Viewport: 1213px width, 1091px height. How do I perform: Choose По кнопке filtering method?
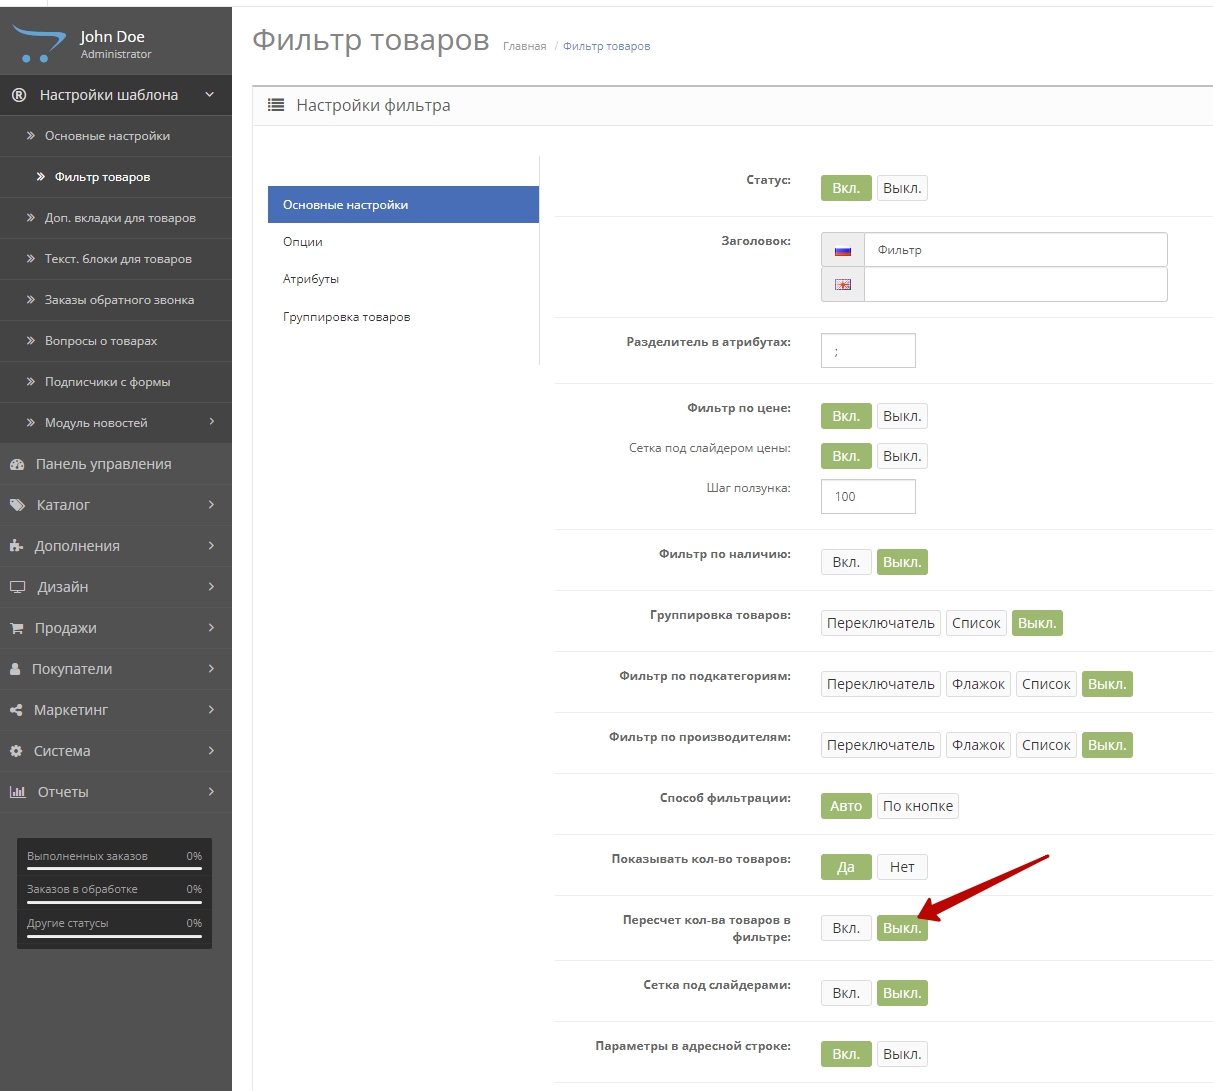point(917,806)
